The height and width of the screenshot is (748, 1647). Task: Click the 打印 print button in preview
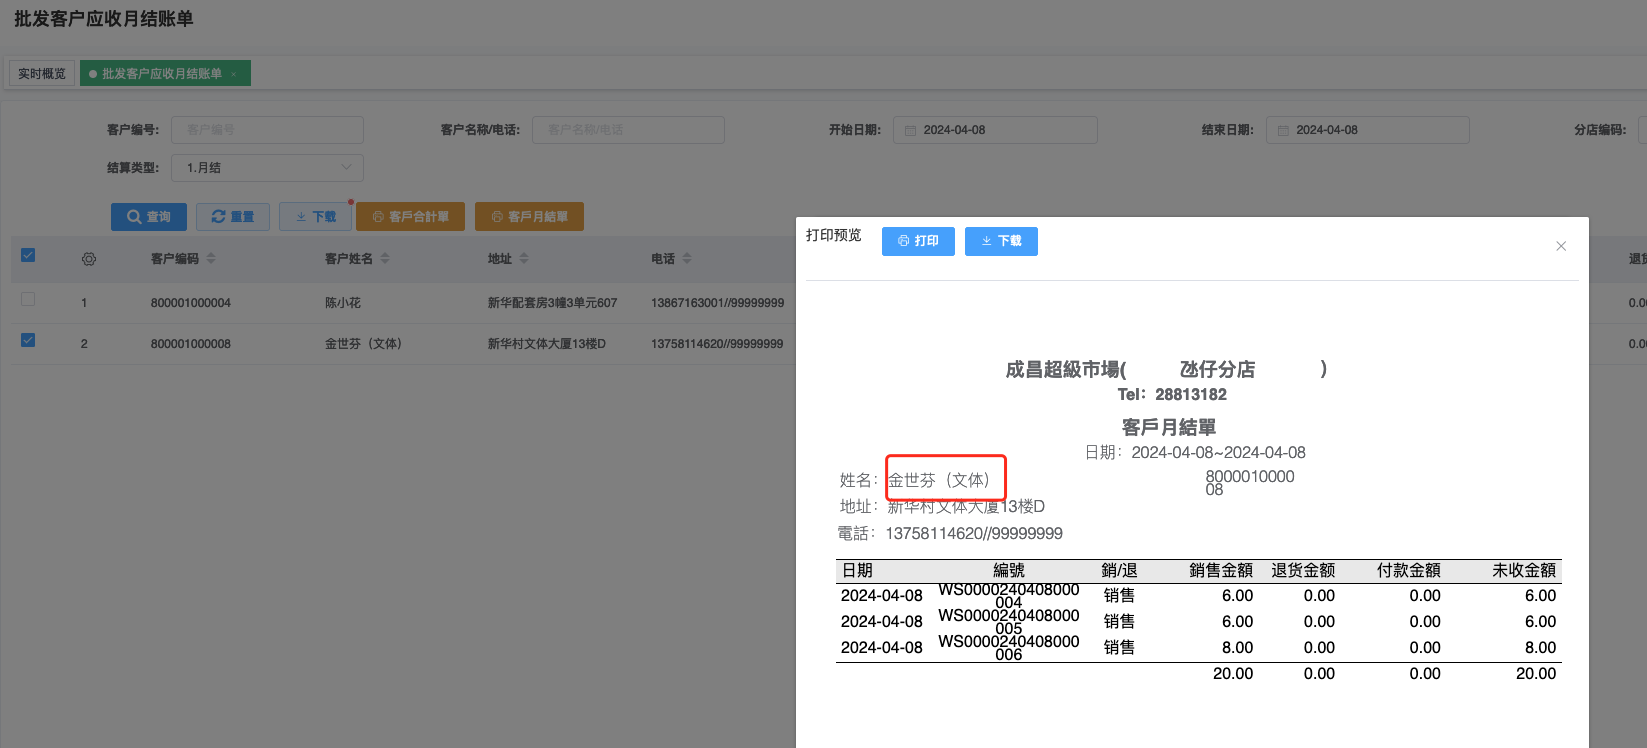(x=918, y=241)
